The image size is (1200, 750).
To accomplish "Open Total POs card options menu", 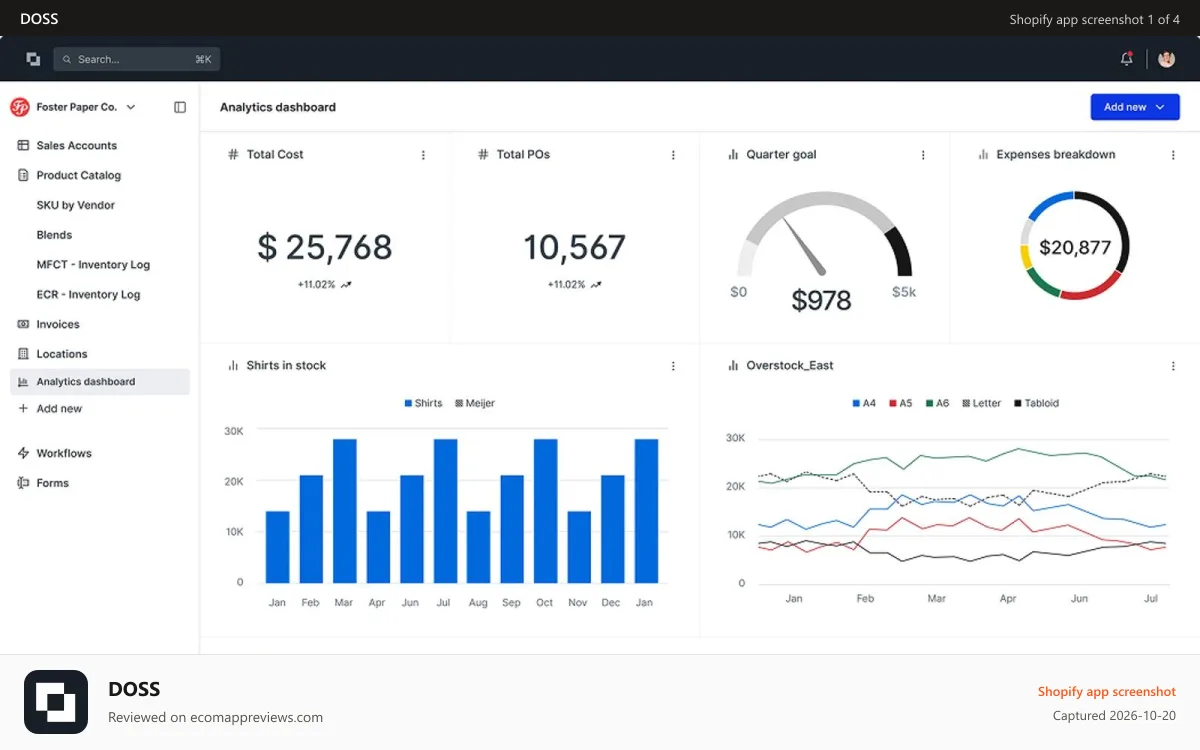I will pos(673,155).
